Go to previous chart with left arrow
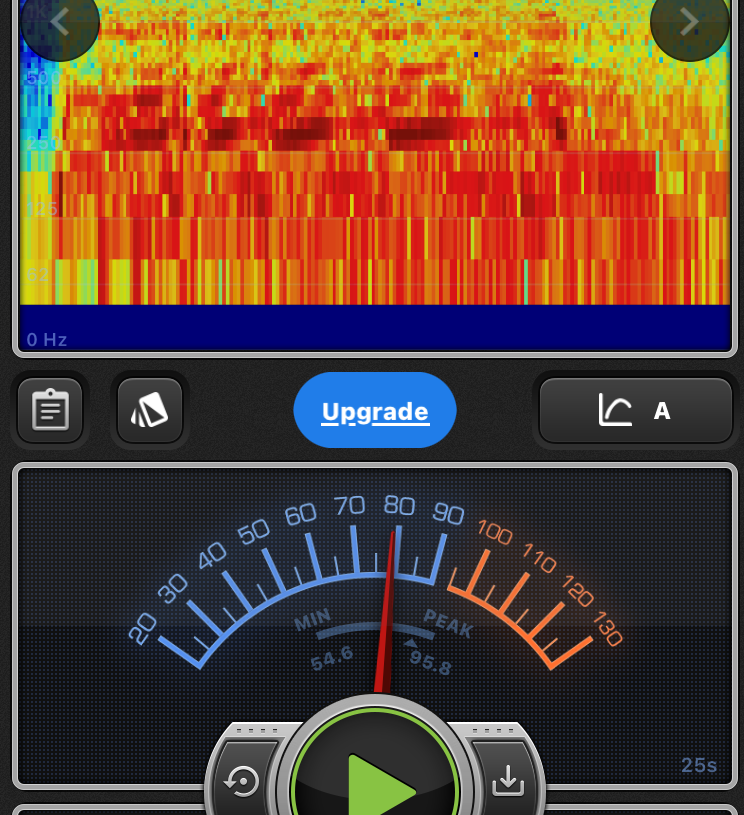This screenshot has width=744, height=815. pos(59,22)
